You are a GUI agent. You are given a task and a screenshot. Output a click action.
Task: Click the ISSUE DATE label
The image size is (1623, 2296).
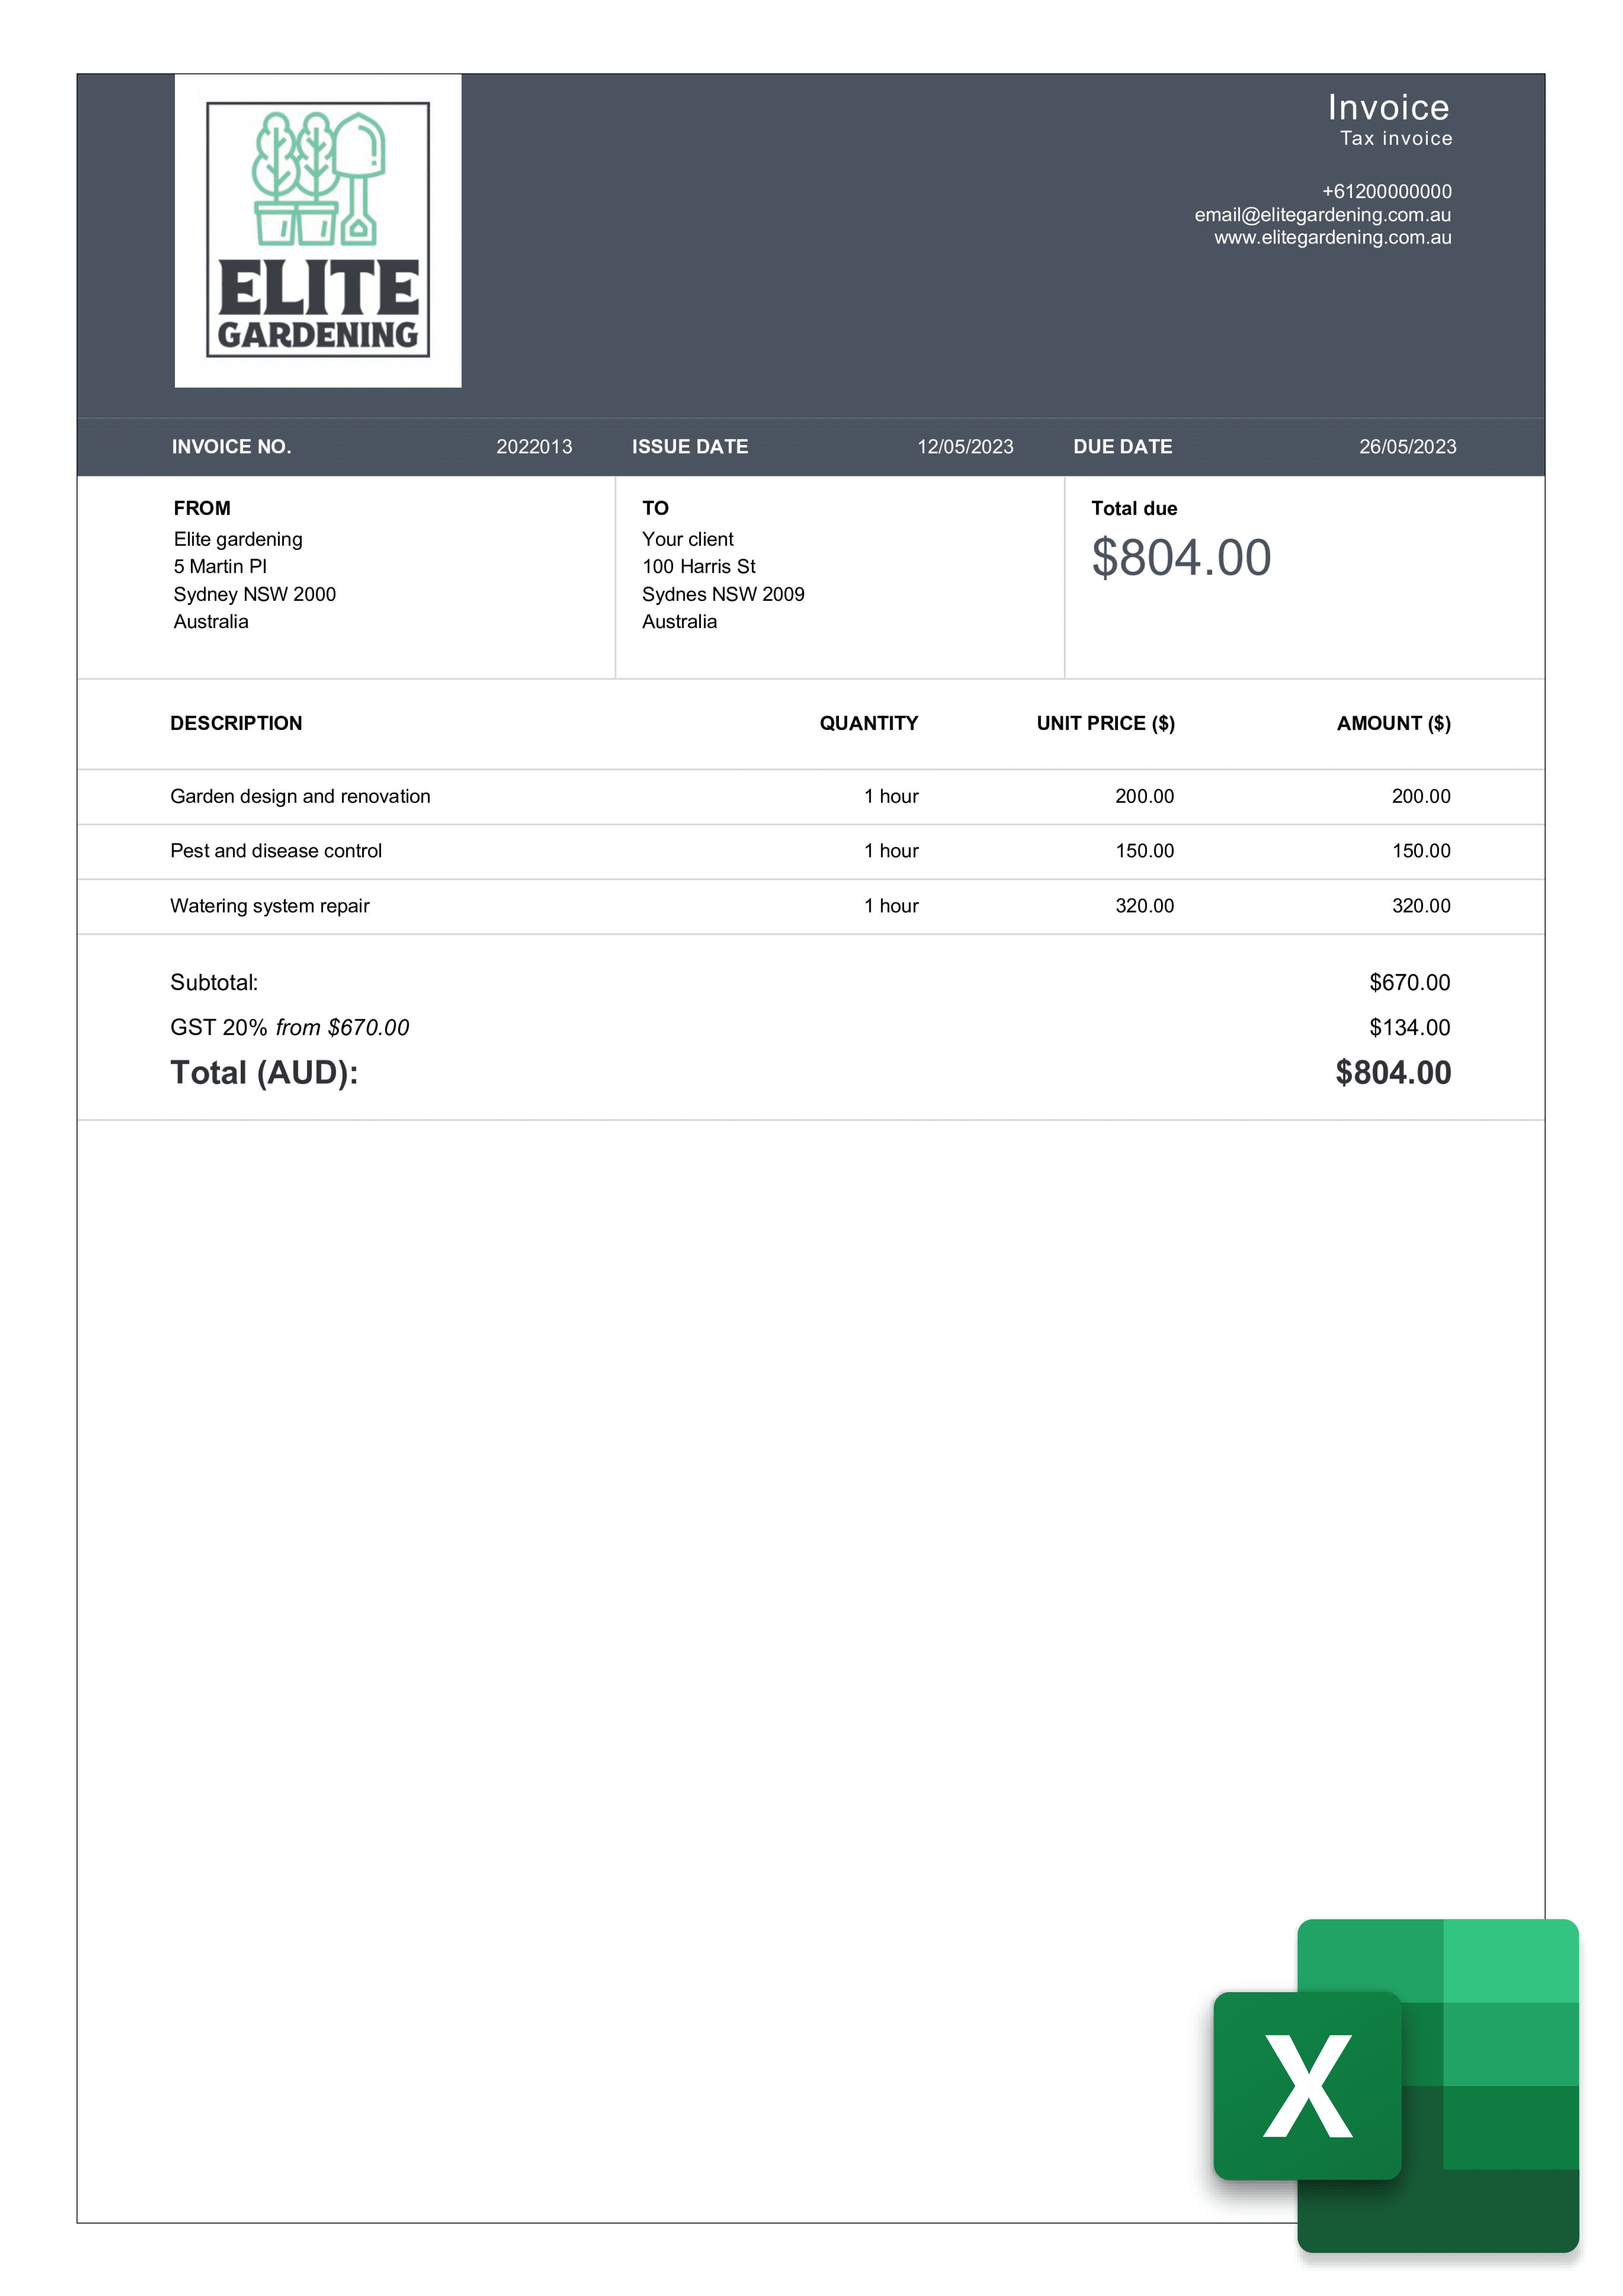point(690,447)
